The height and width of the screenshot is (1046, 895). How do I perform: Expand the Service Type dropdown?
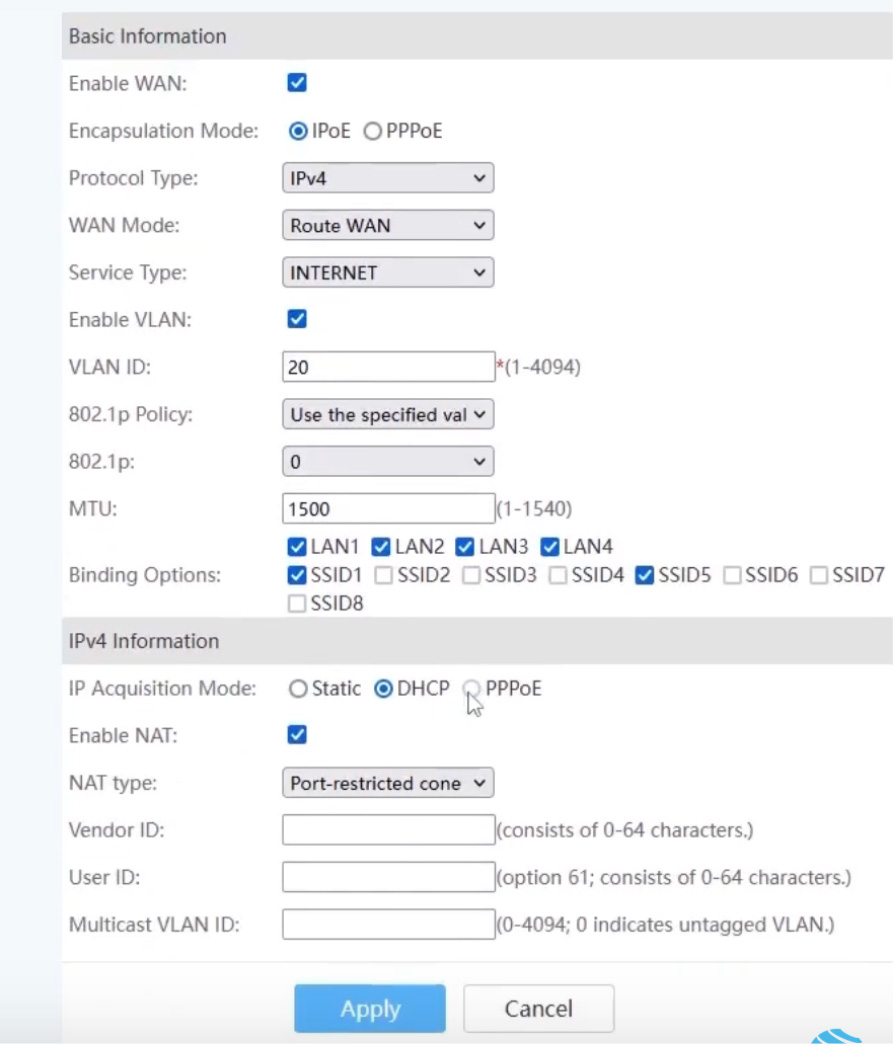387,273
